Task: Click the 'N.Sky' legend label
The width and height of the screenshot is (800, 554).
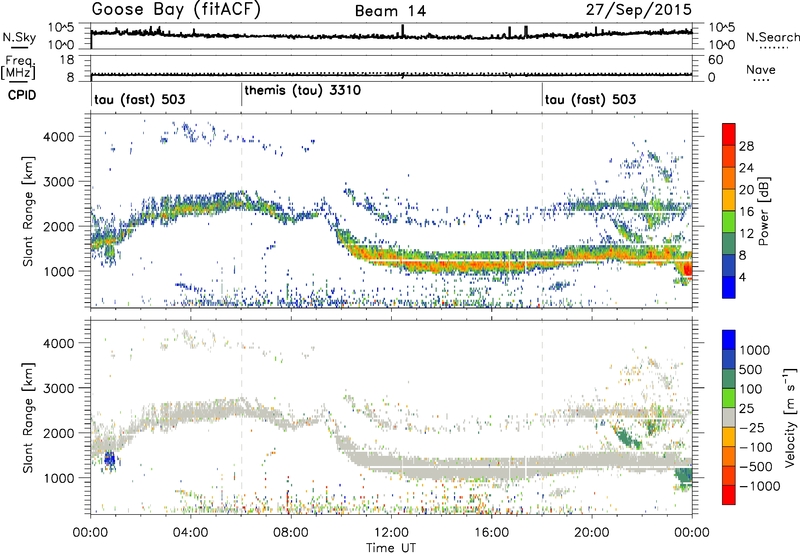Action: pos(19,37)
